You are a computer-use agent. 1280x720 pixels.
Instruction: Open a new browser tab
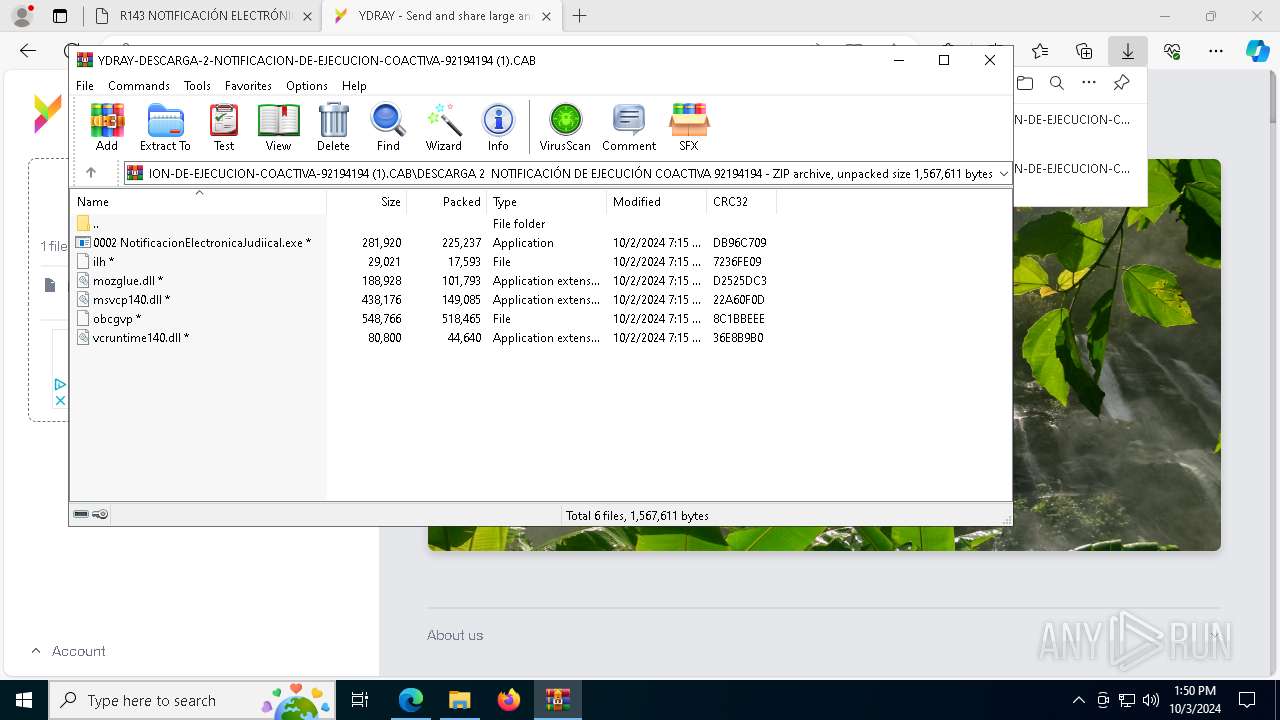tap(579, 16)
